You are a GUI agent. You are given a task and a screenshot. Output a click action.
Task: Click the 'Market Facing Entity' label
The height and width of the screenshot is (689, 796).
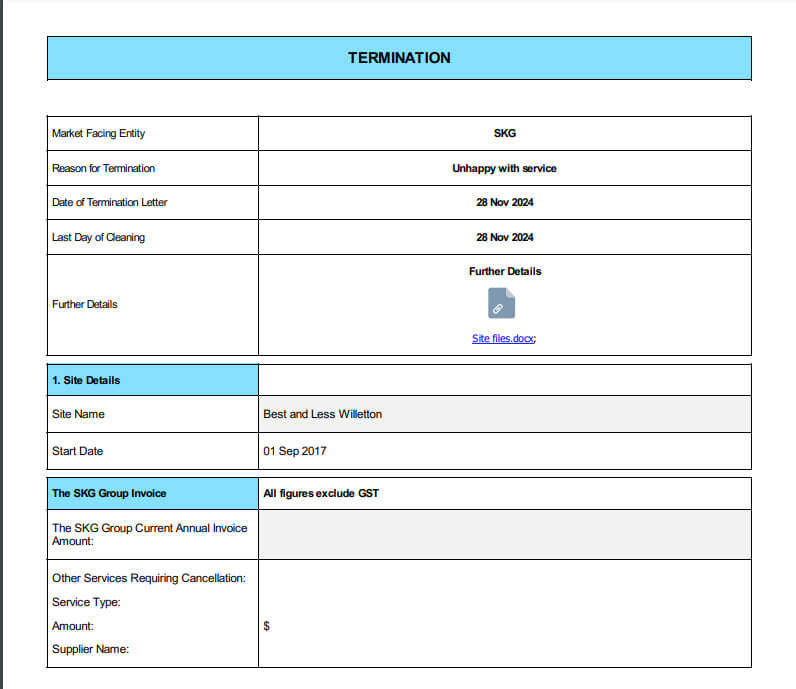tap(98, 133)
